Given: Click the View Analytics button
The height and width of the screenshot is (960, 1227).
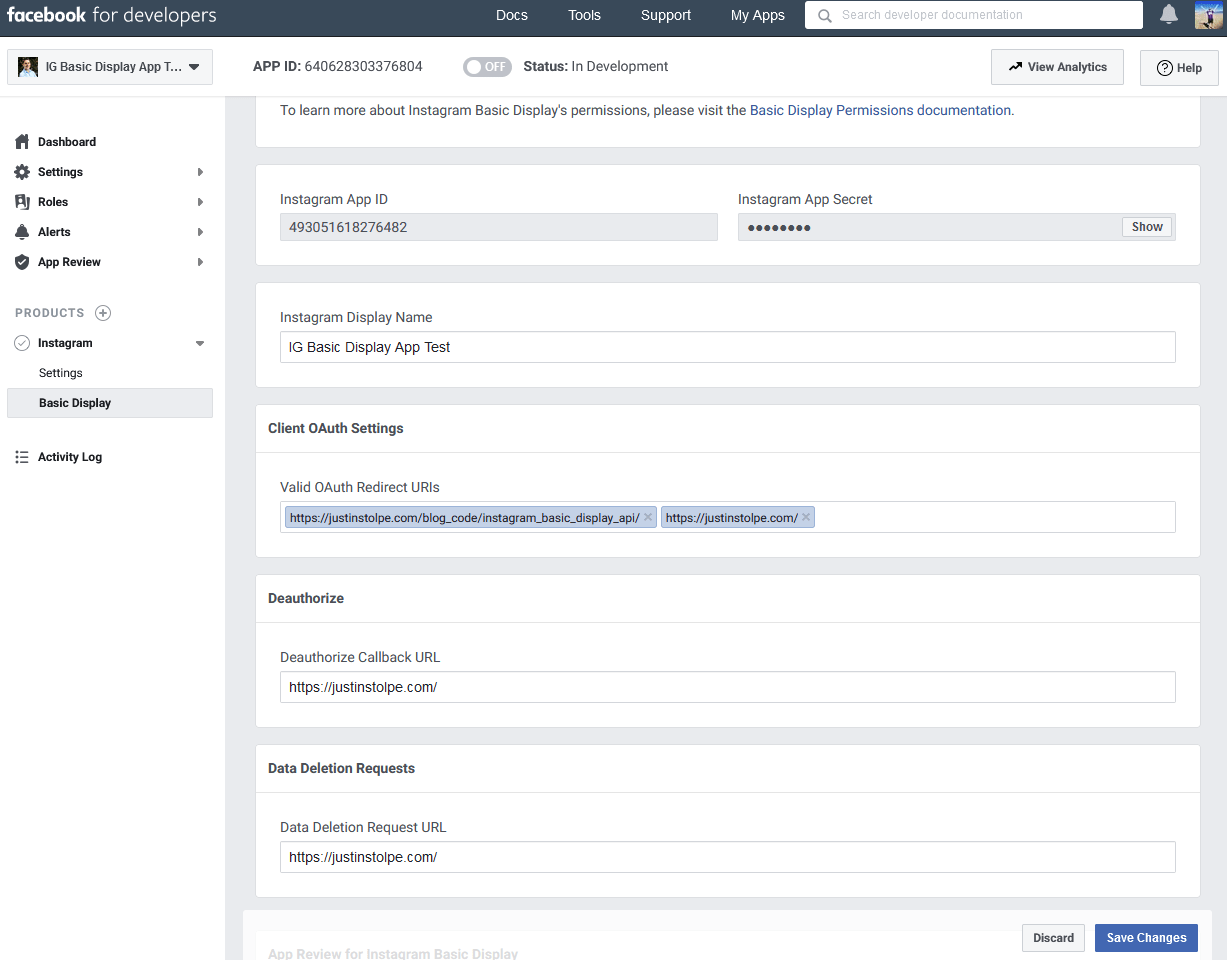Looking at the screenshot, I should pyautogui.click(x=1057, y=67).
